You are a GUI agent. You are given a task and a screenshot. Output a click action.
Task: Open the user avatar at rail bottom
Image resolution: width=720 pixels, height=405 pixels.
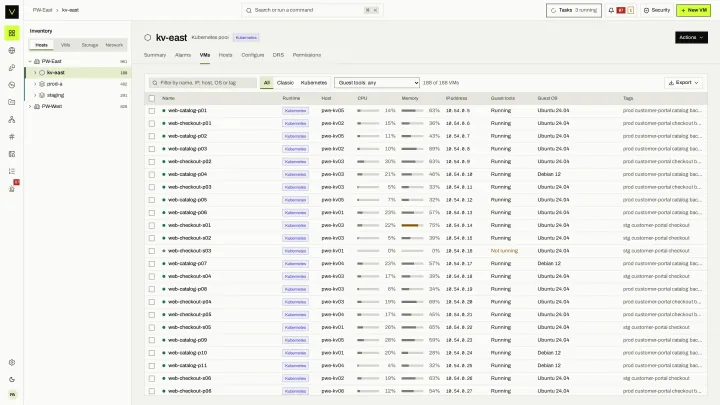click(12, 394)
